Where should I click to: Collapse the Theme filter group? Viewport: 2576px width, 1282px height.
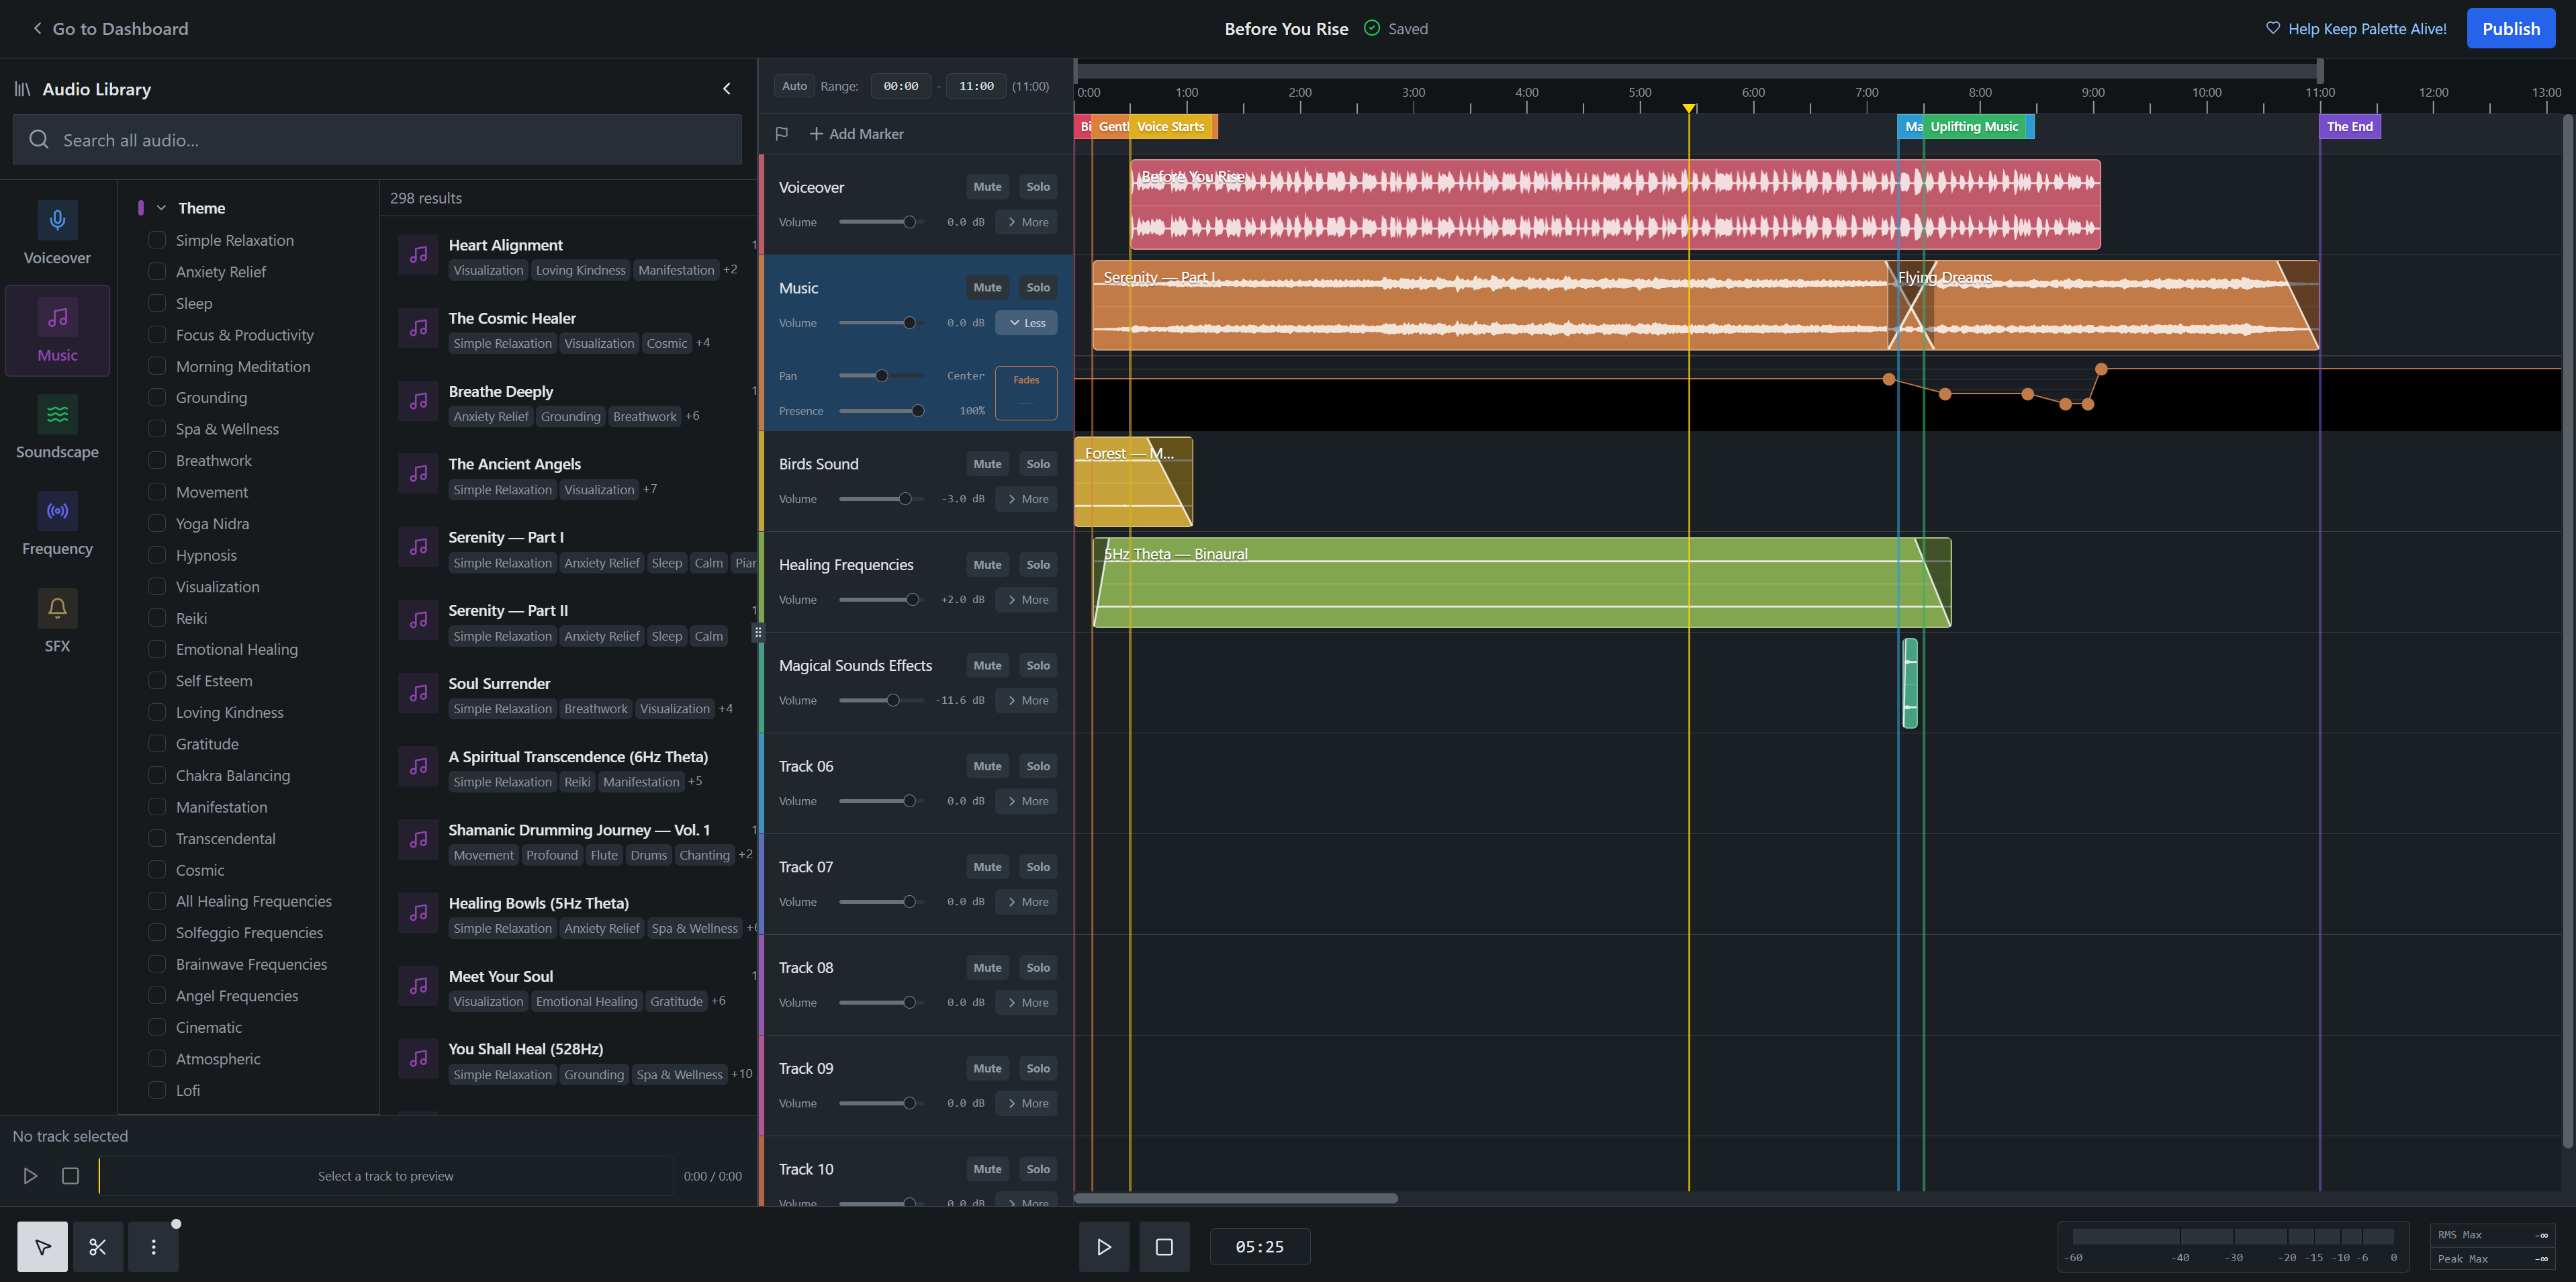click(161, 208)
